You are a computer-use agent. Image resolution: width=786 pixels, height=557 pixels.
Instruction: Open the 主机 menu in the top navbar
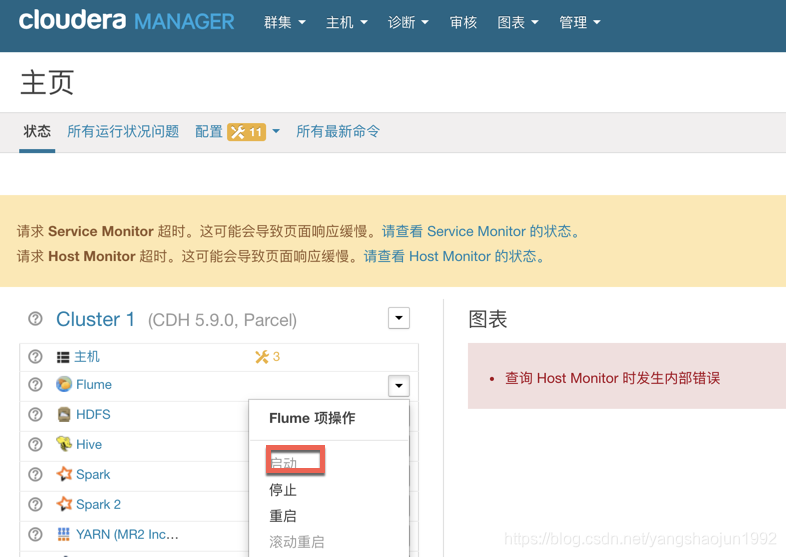click(346, 22)
